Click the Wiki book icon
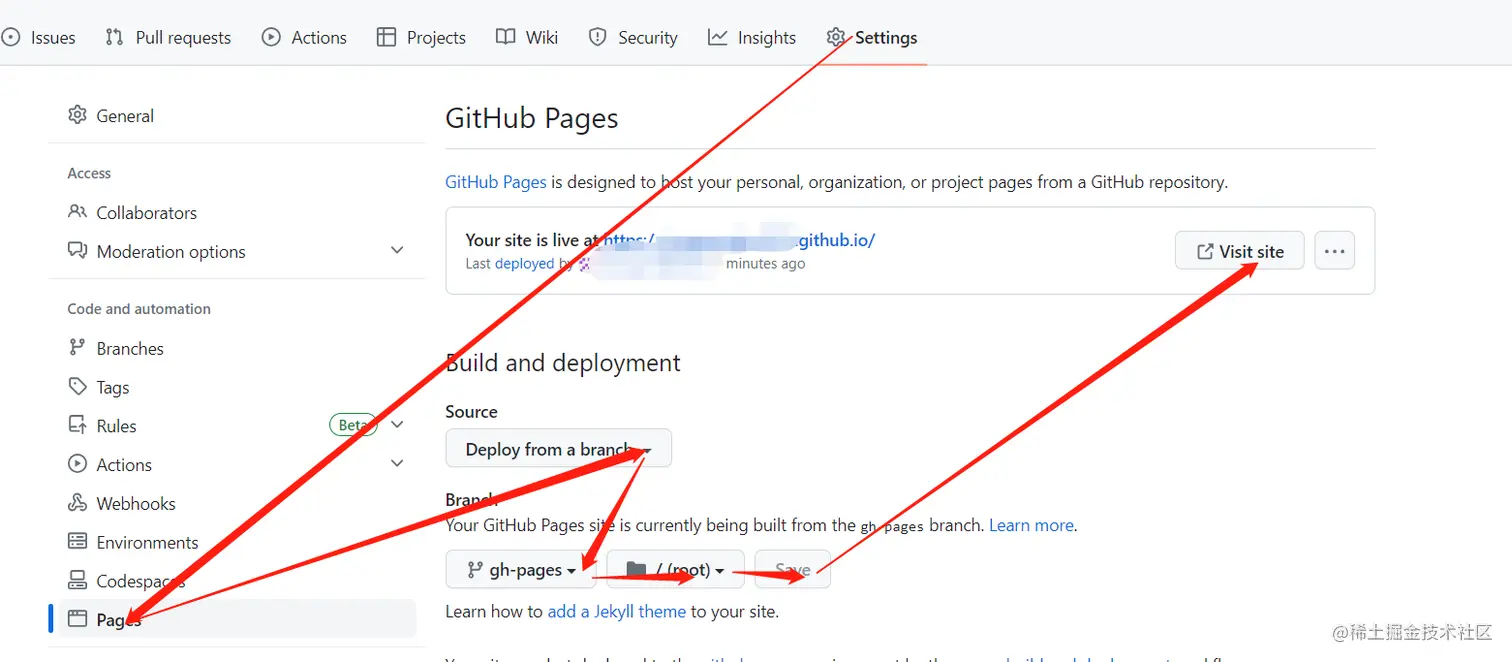This screenshot has width=1512, height=662. click(505, 38)
